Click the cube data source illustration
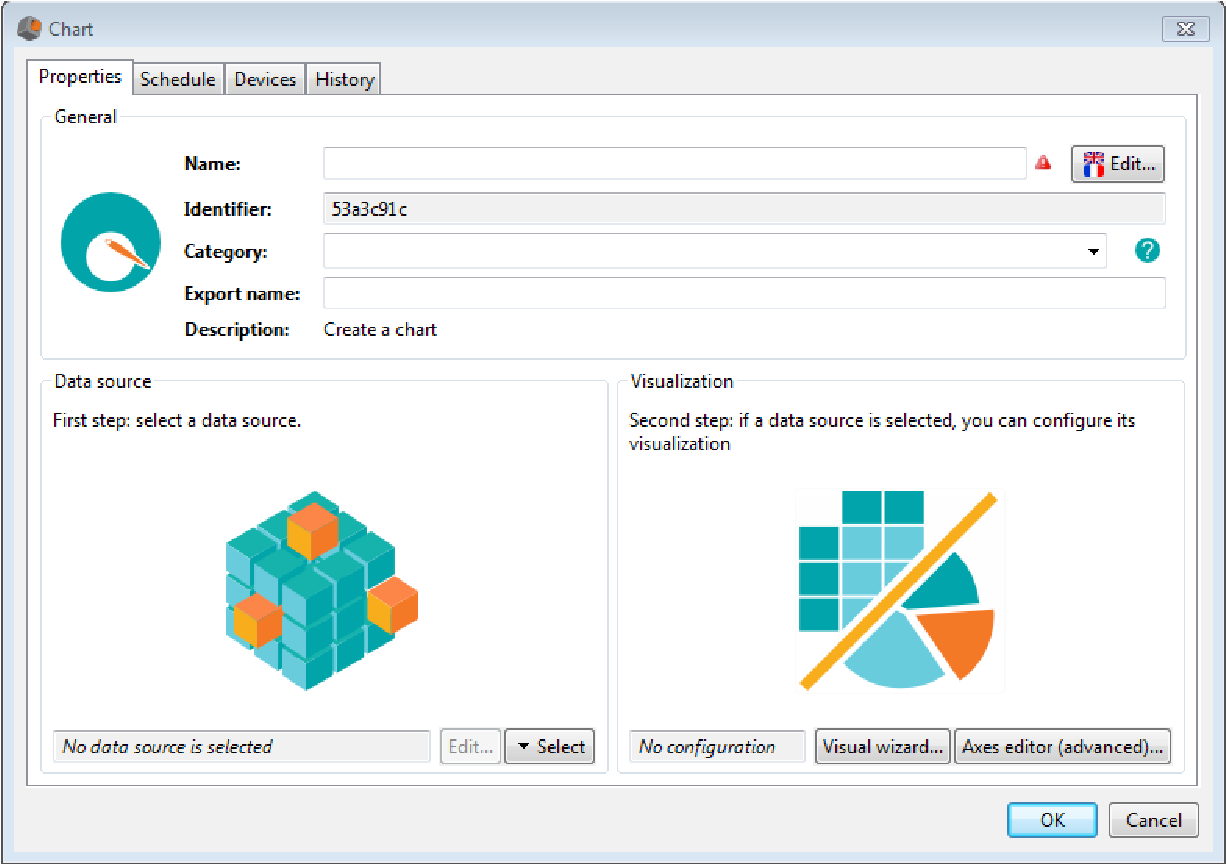 pyautogui.click(x=322, y=590)
